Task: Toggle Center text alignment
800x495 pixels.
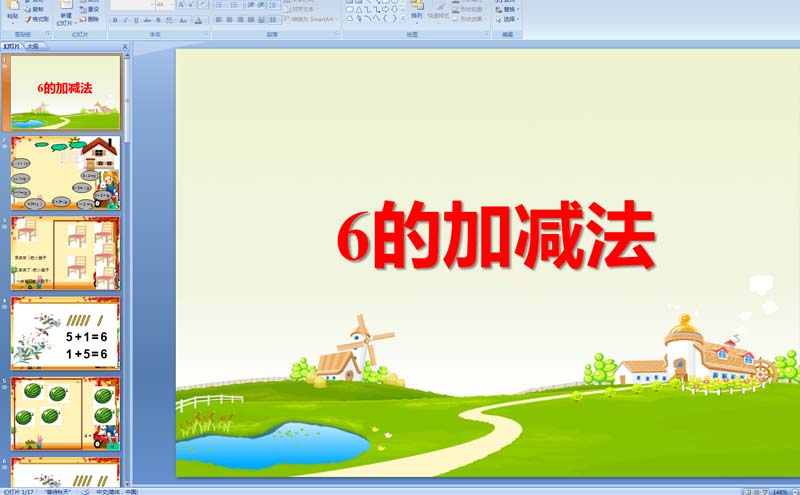Action: [230, 19]
